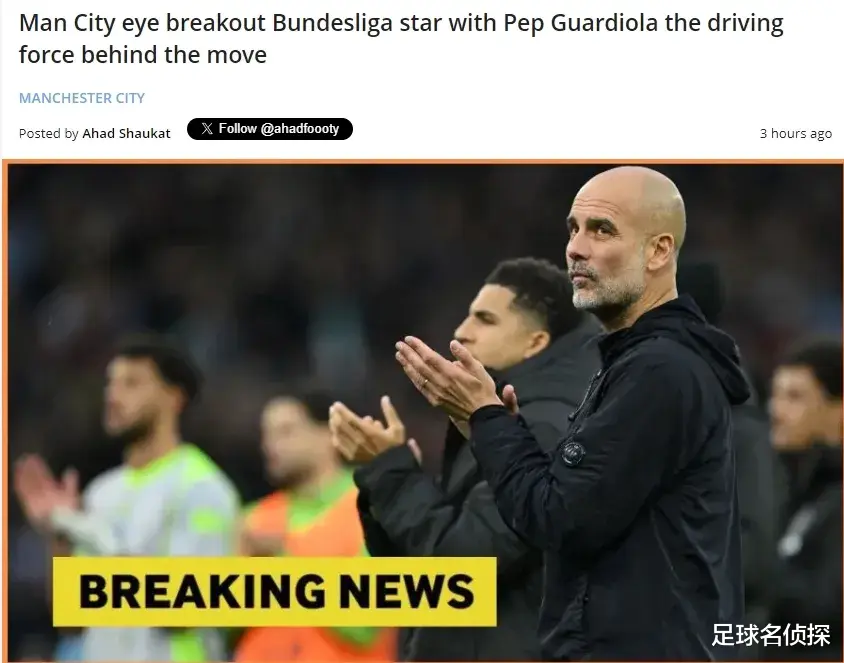Open author Ahad Shaukat's profile
The height and width of the screenshot is (663, 844).
click(126, 133)
